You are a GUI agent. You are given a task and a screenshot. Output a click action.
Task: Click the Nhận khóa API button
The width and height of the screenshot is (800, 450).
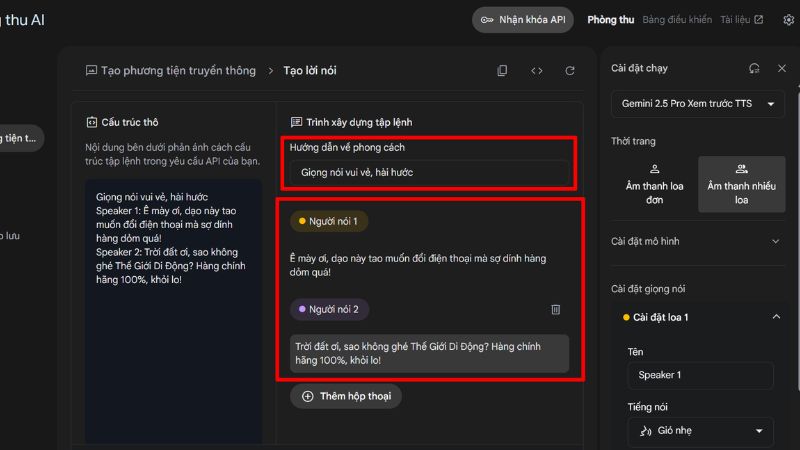[523, 20]
